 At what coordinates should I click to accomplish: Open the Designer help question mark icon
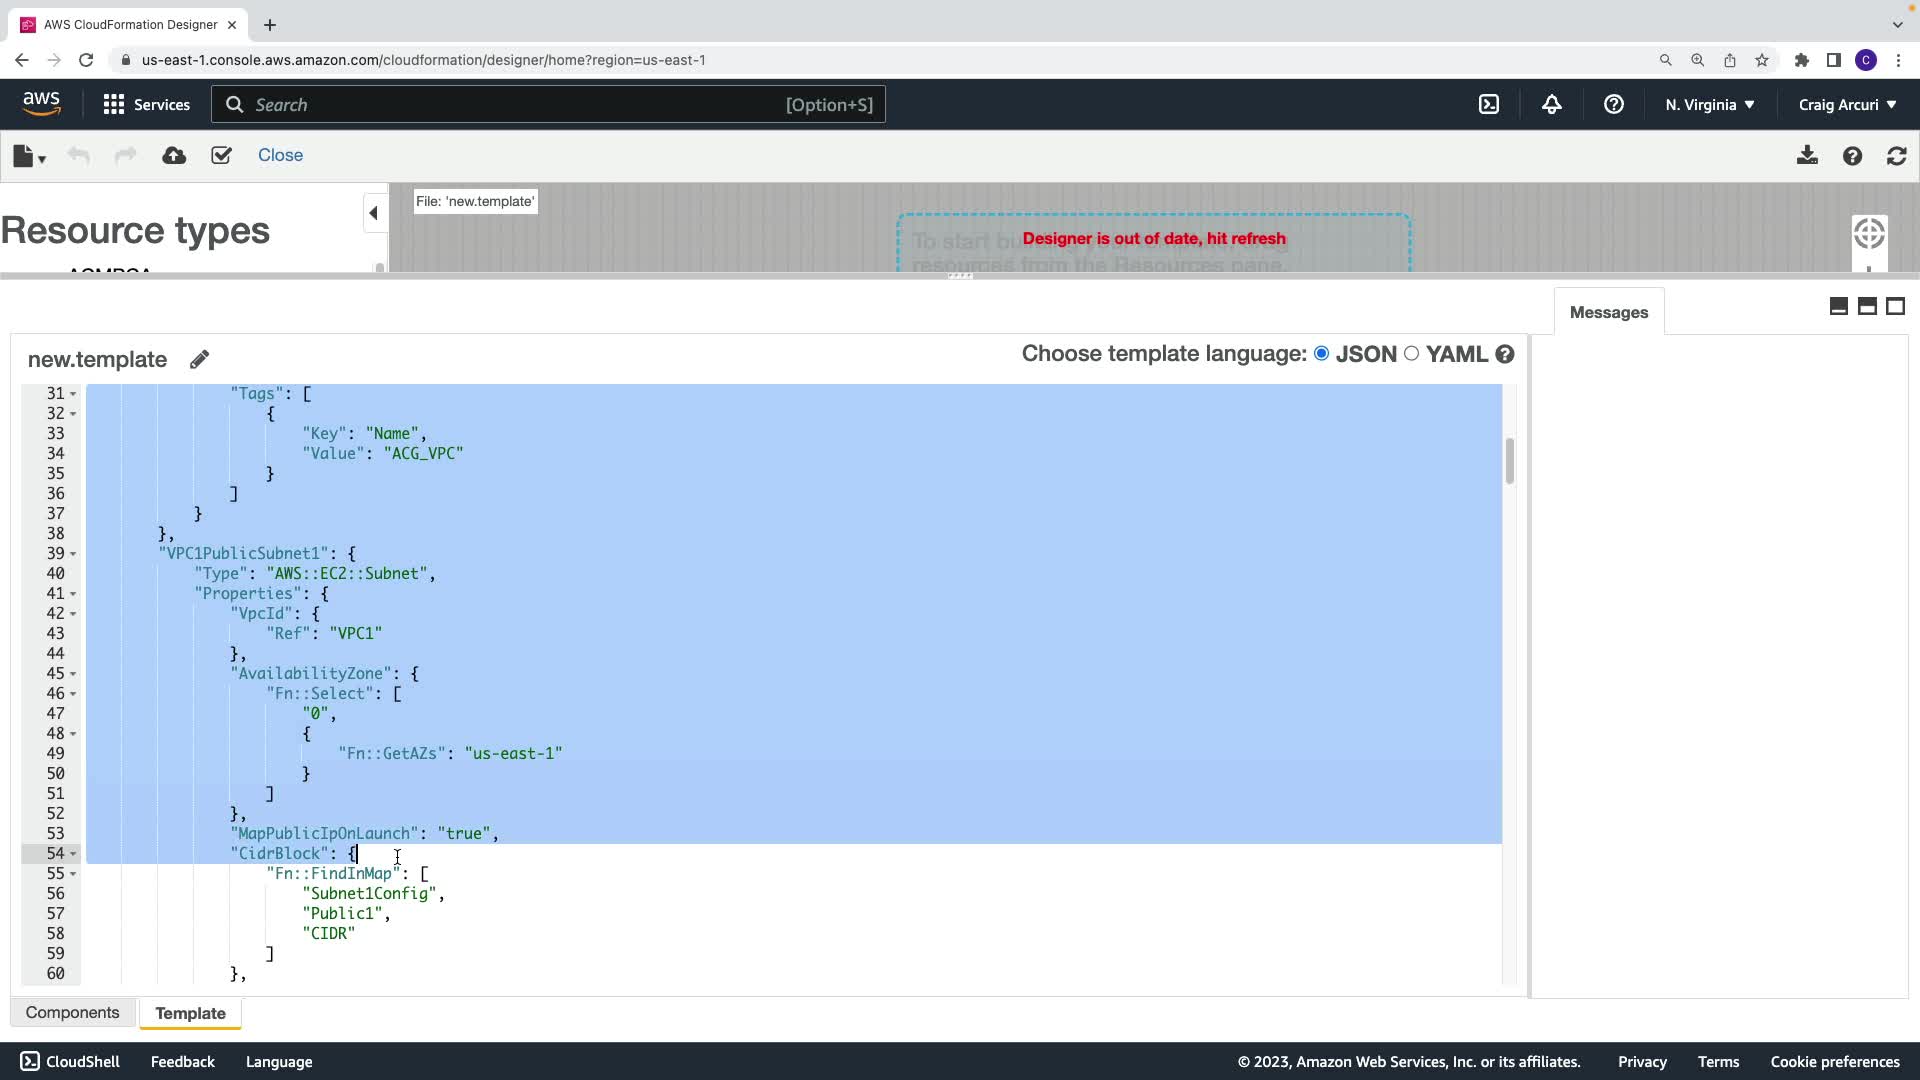(1852, 156)
